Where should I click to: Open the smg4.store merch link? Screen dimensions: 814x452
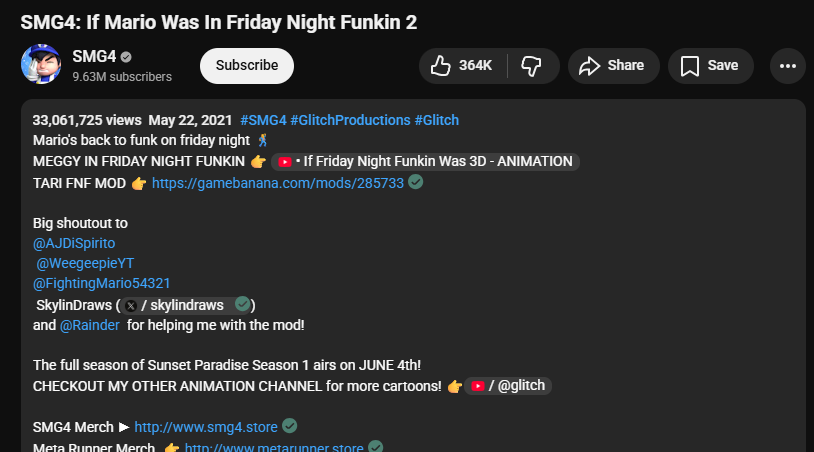pos(206,427)
